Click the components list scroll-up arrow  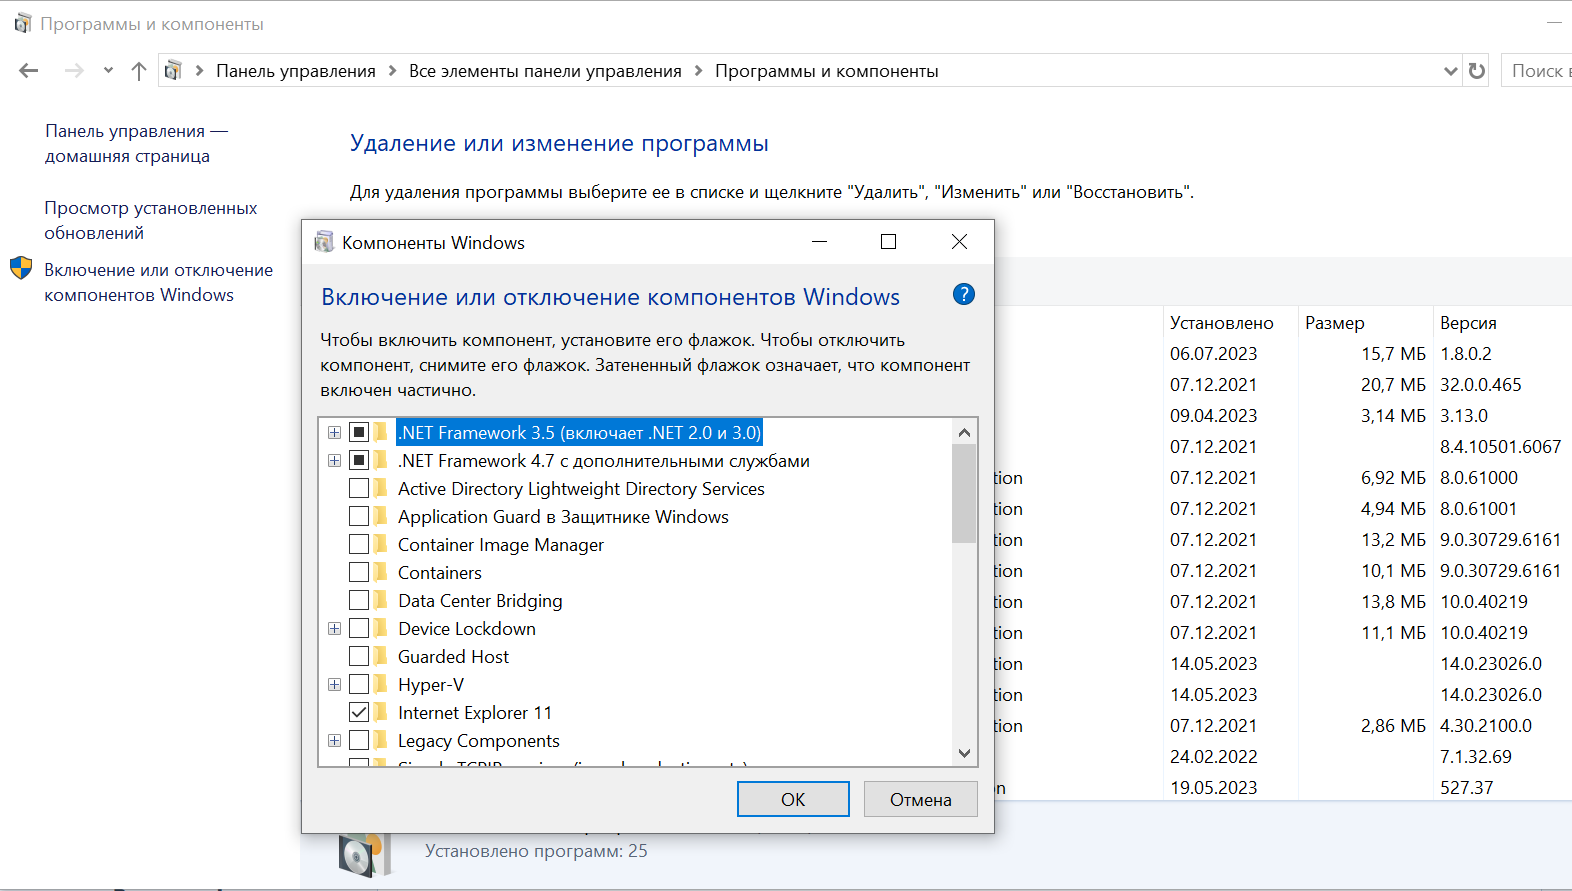(964, 432)
